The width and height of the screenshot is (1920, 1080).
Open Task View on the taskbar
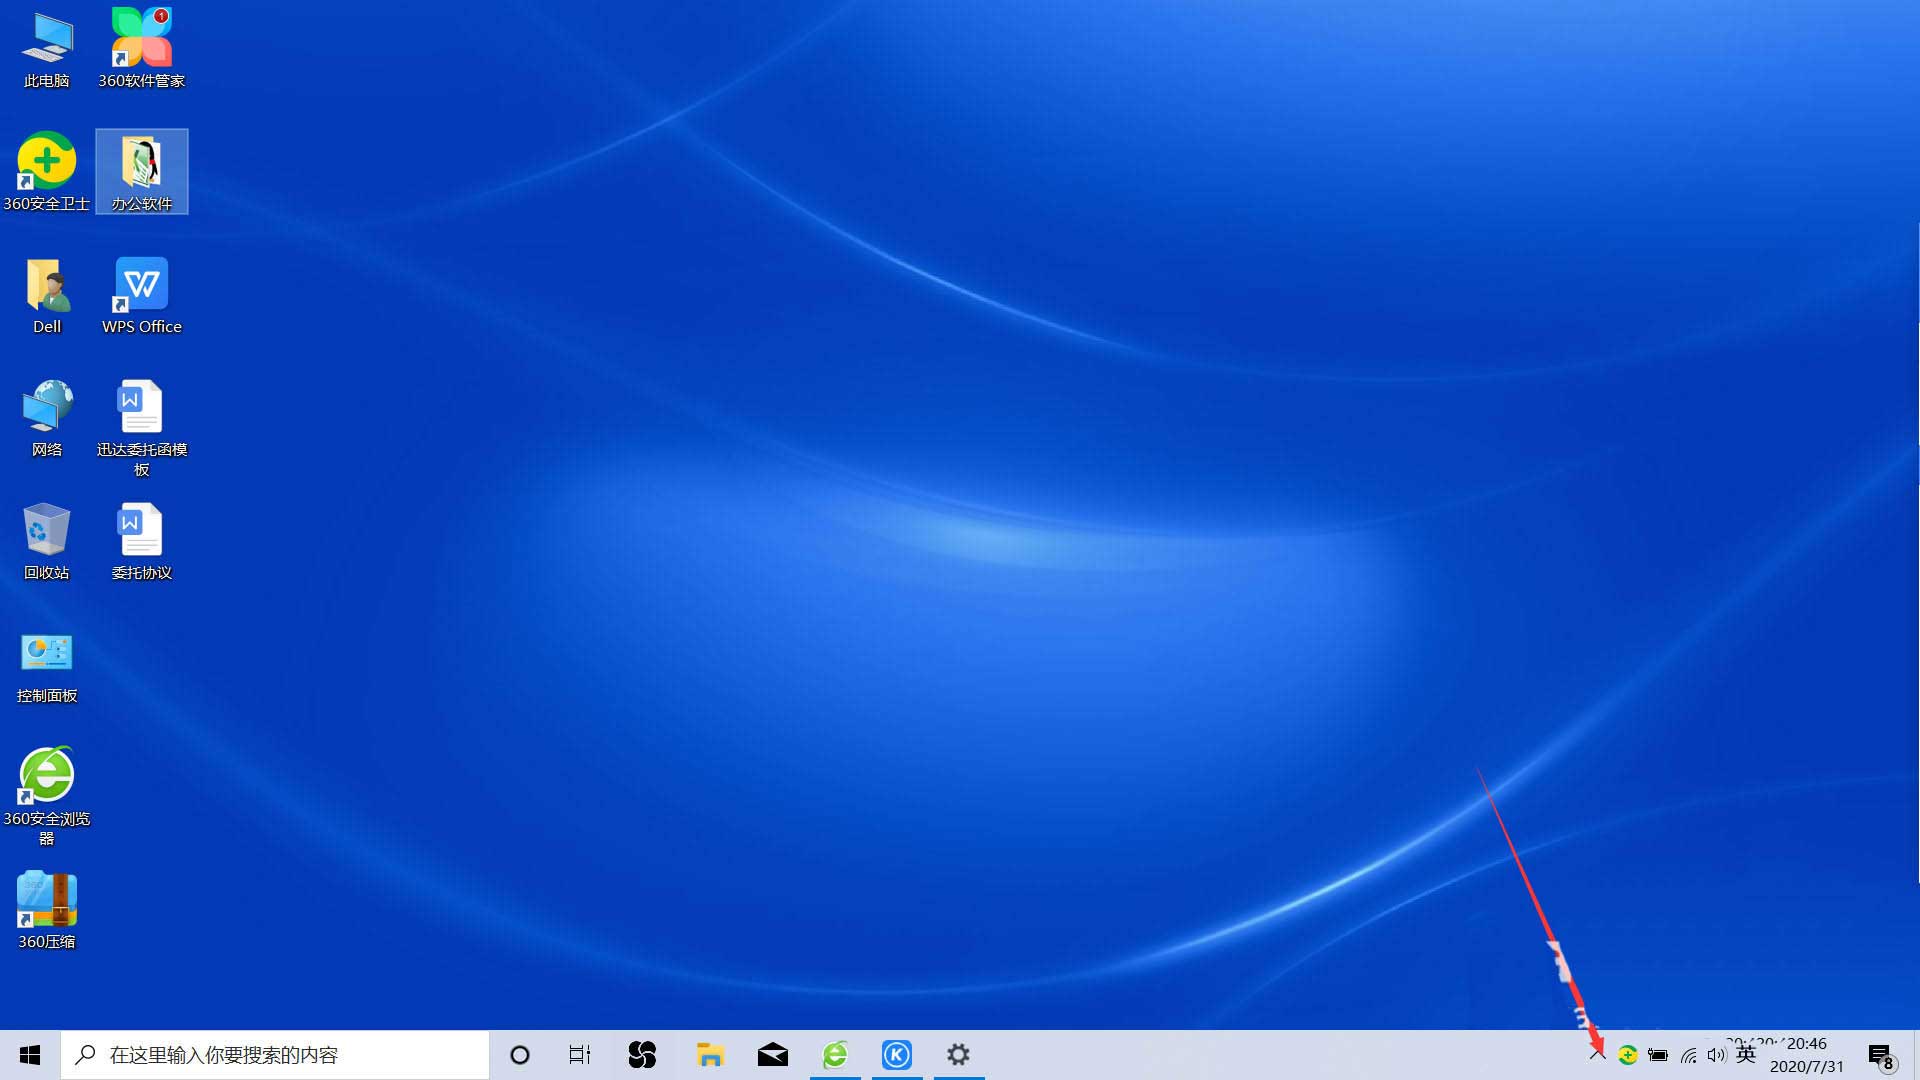pos(579,1054)
